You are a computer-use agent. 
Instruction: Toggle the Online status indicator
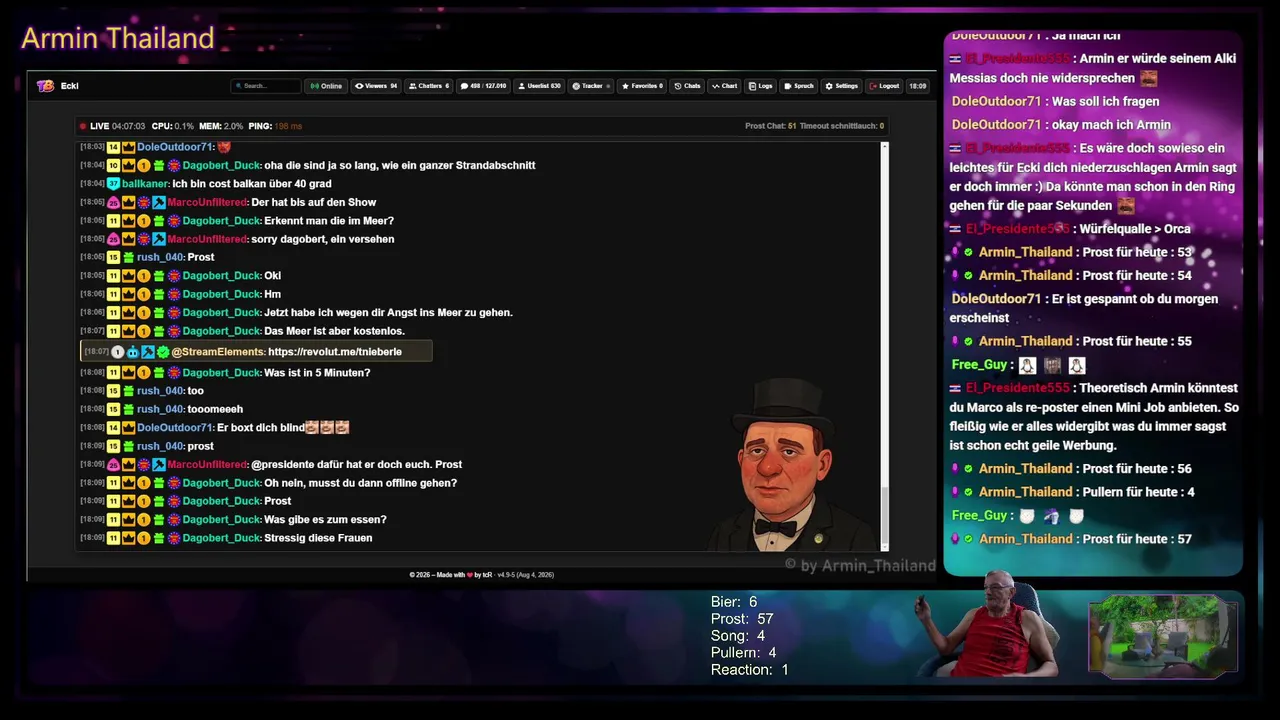tap(326, 86)
